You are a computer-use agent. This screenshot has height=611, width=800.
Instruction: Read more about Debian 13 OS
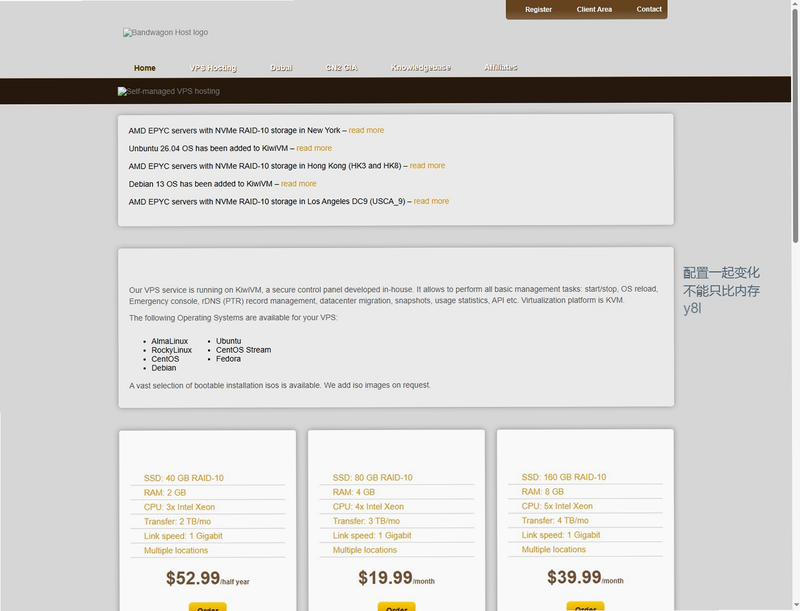pos(298,184)
